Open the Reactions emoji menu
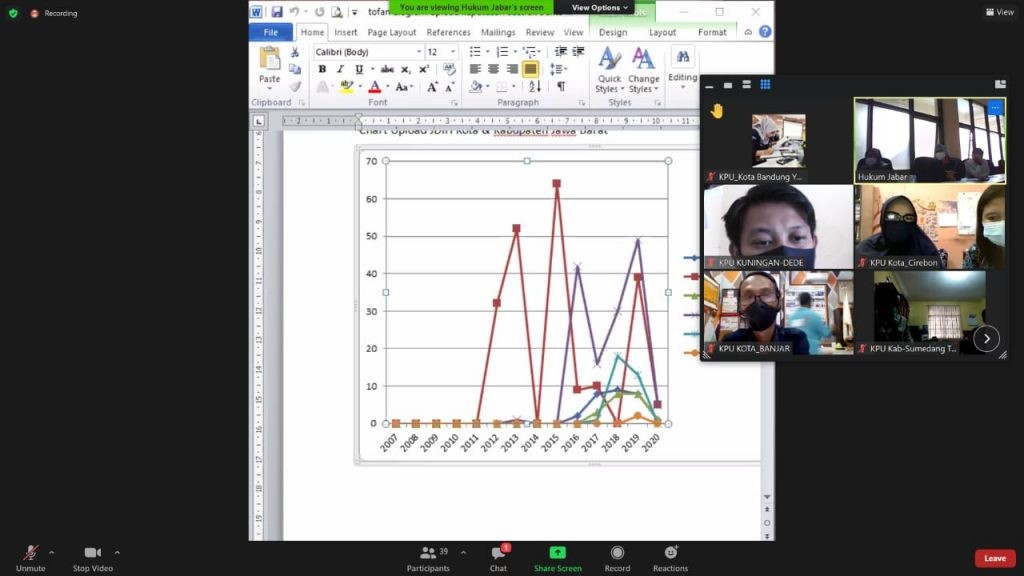This screenshot has height=576, width=1024. (x=670, y=553)
